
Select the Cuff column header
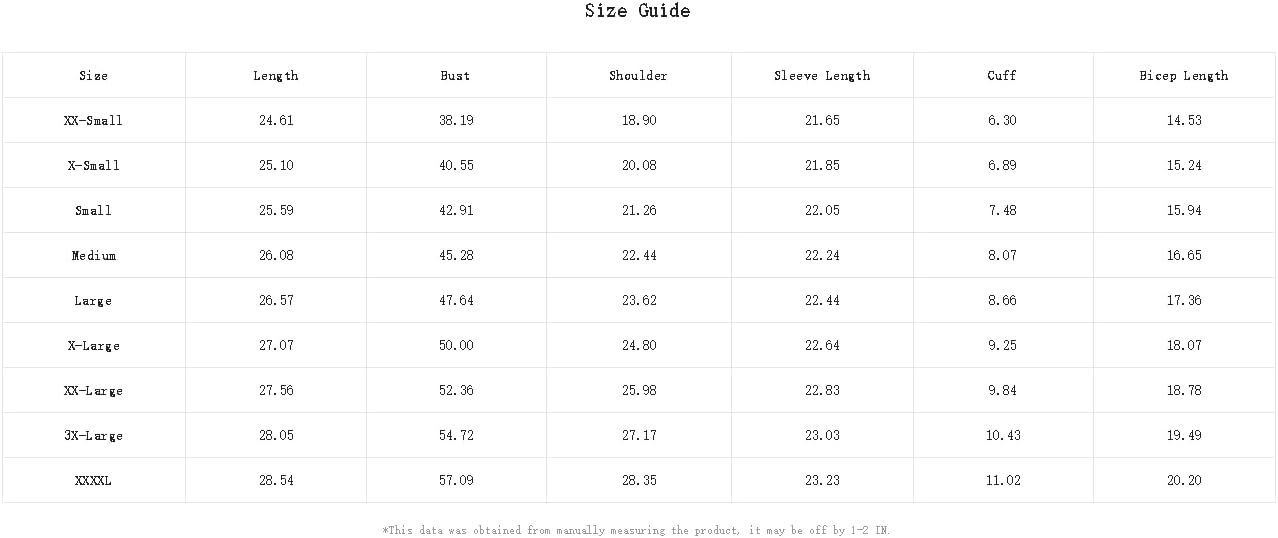pos(1003,76)
